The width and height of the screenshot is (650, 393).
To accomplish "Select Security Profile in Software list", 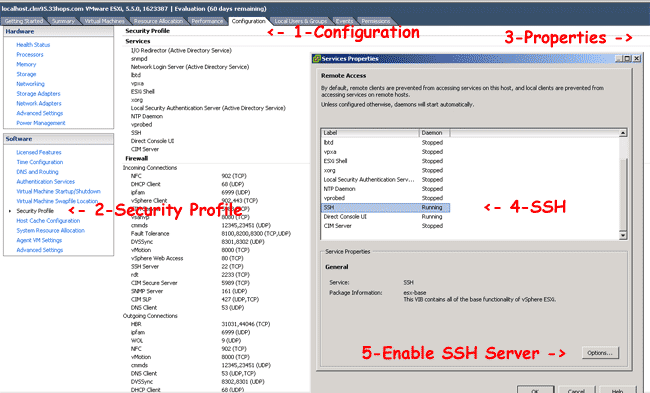I will tap(35, 211).
